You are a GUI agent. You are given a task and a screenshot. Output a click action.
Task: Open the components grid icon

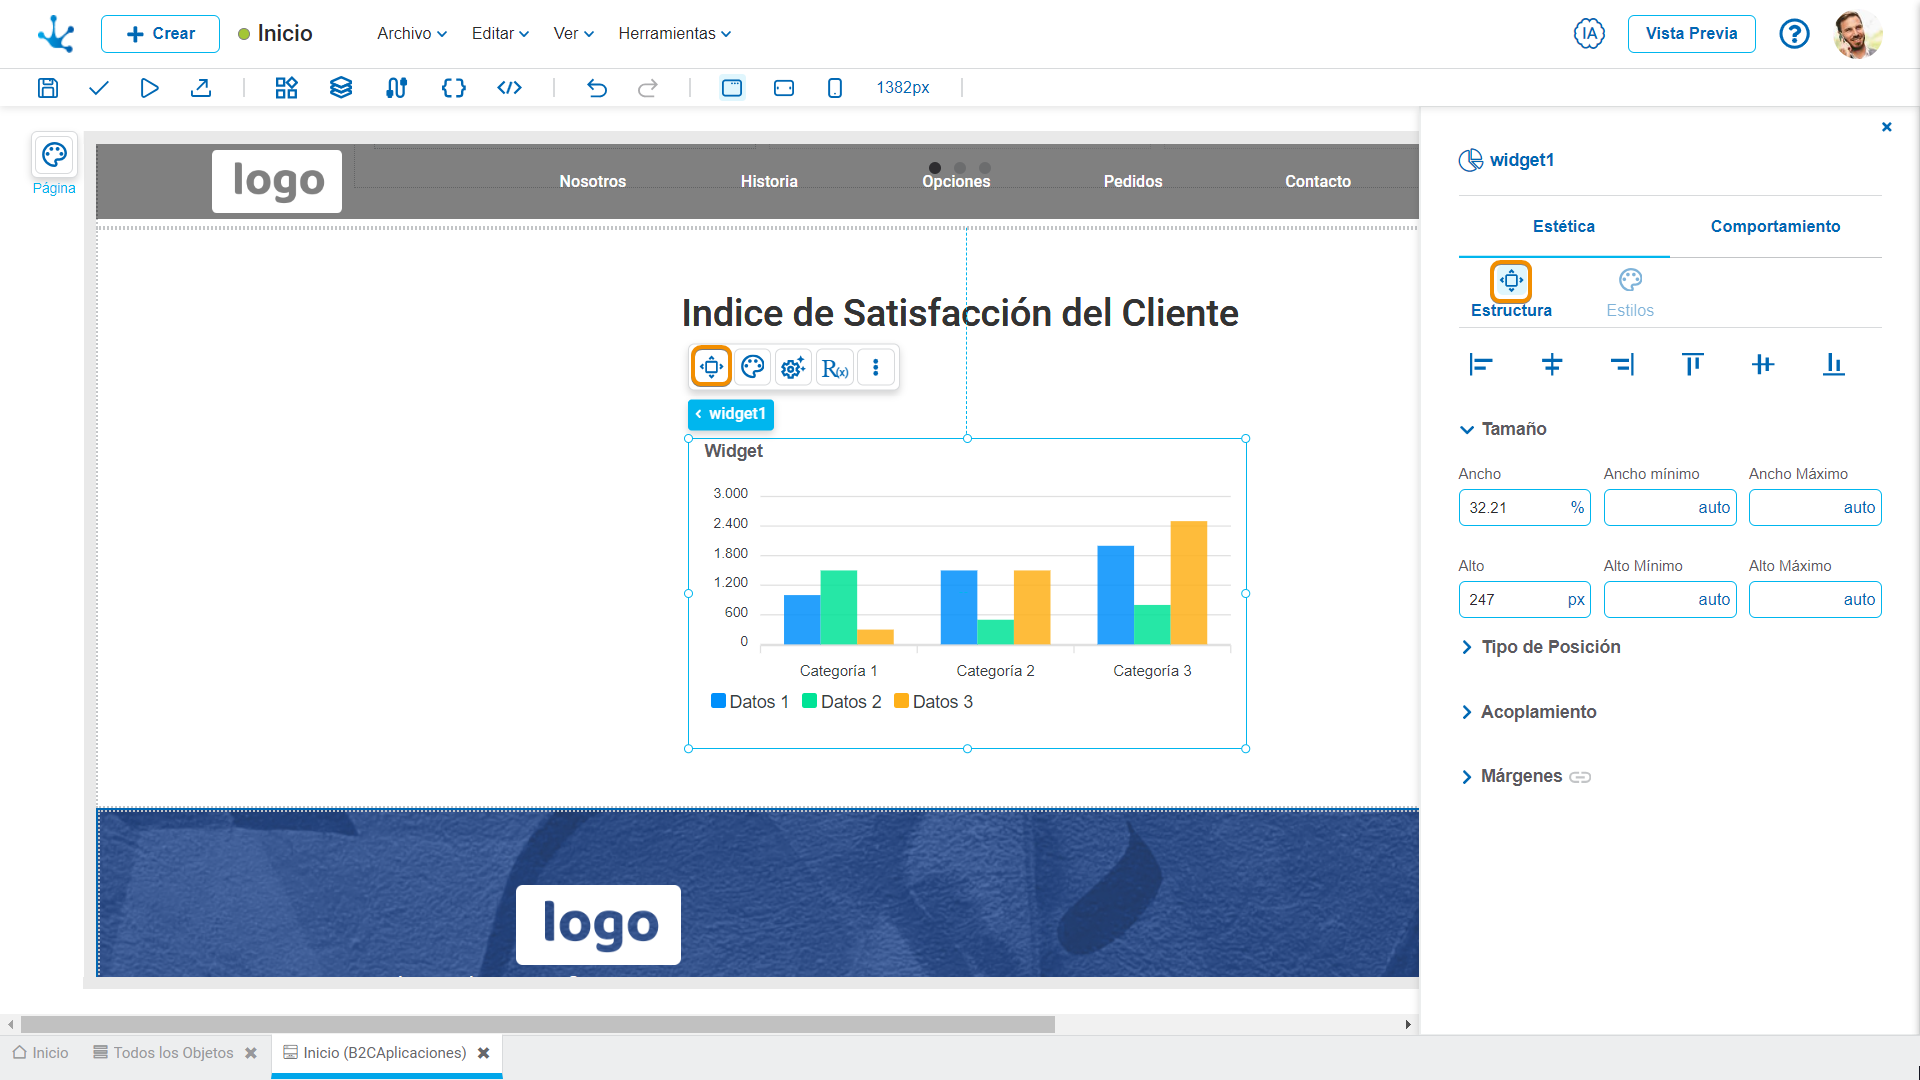pos(287,88)
